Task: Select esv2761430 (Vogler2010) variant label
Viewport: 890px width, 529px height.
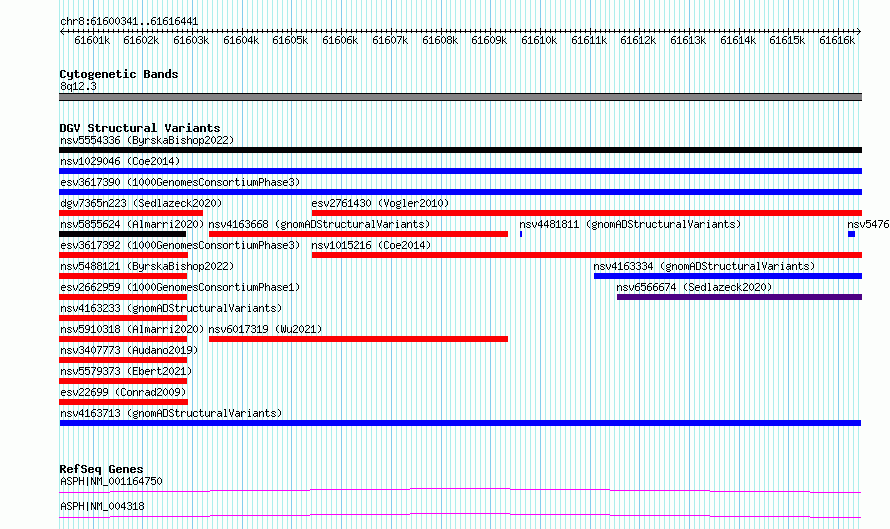Action: 380,203
